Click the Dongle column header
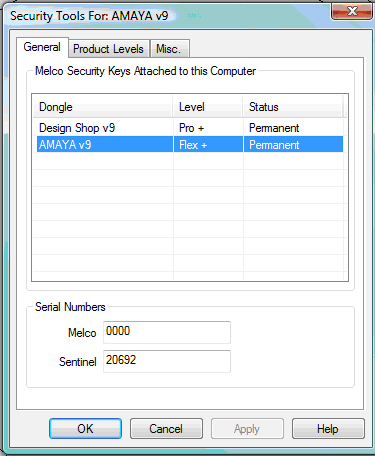This screenshot has width=375, height=456. coord(103,107)
